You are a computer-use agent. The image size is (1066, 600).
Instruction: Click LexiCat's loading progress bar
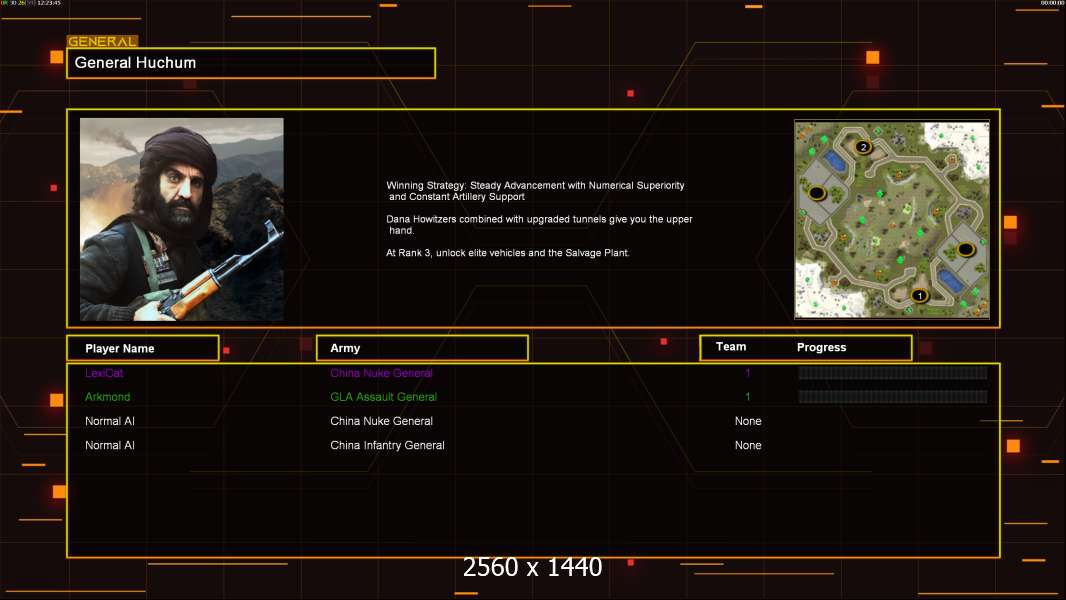[x=892, y=373]
